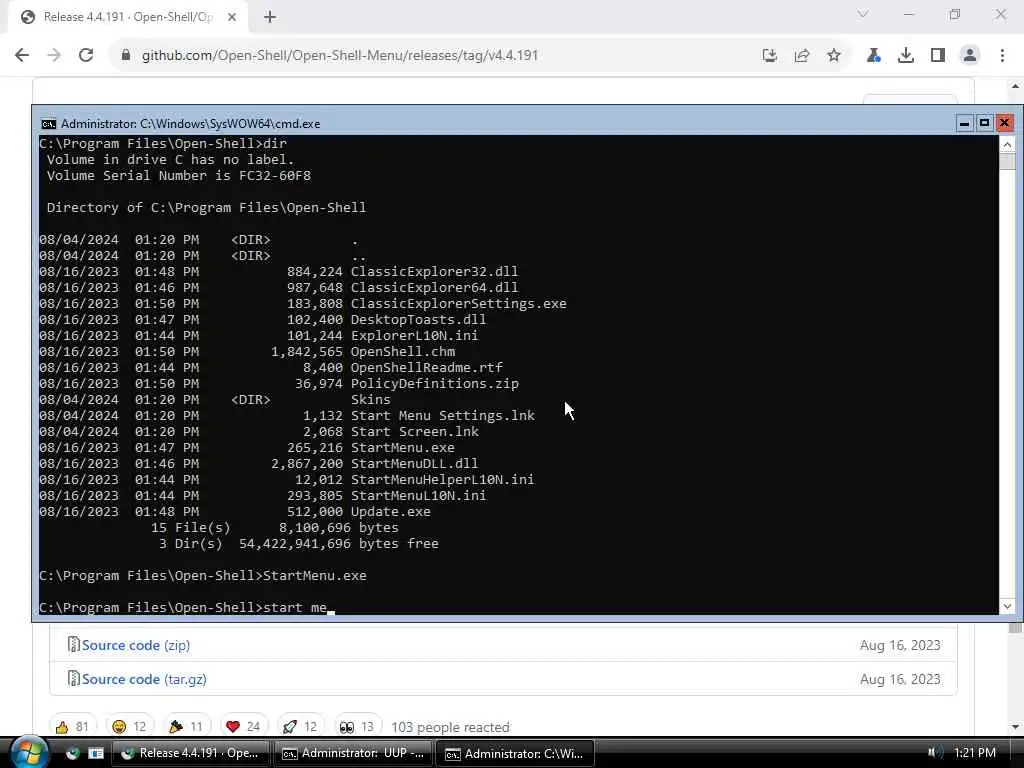1024x768 pixels.
Task: Open Chrome downloads icon
Action: click(x=906, y=56)
